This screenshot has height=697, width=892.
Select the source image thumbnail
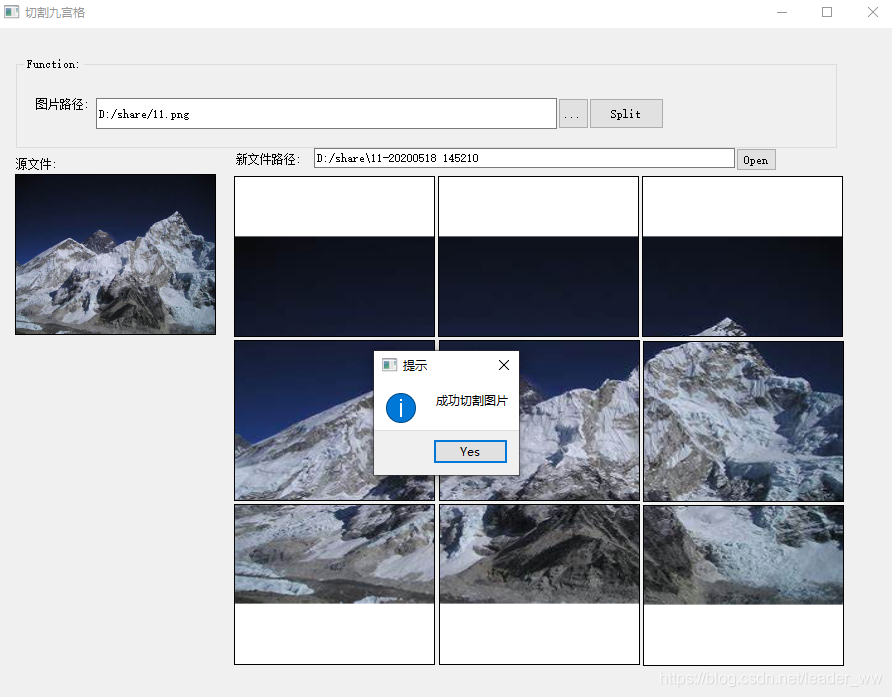[115, 254]
